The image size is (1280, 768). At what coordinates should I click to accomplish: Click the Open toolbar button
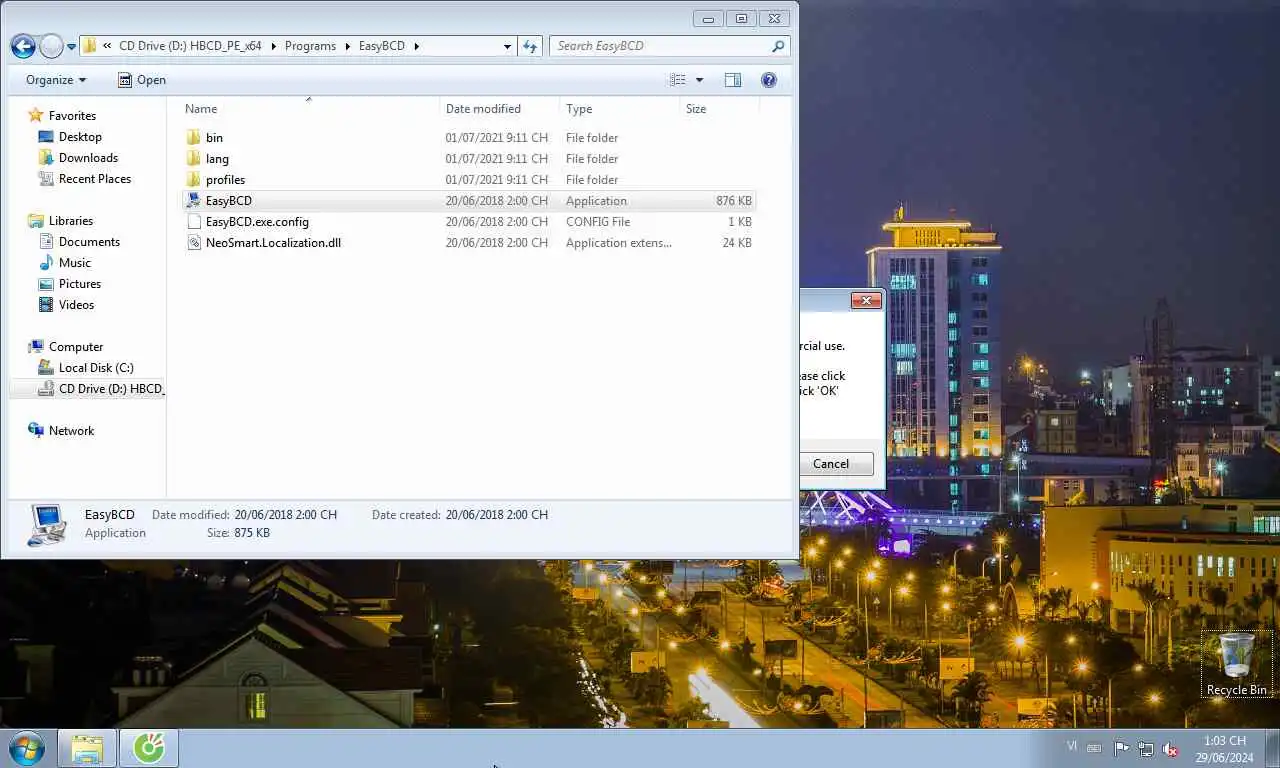[x=142, y=80]
